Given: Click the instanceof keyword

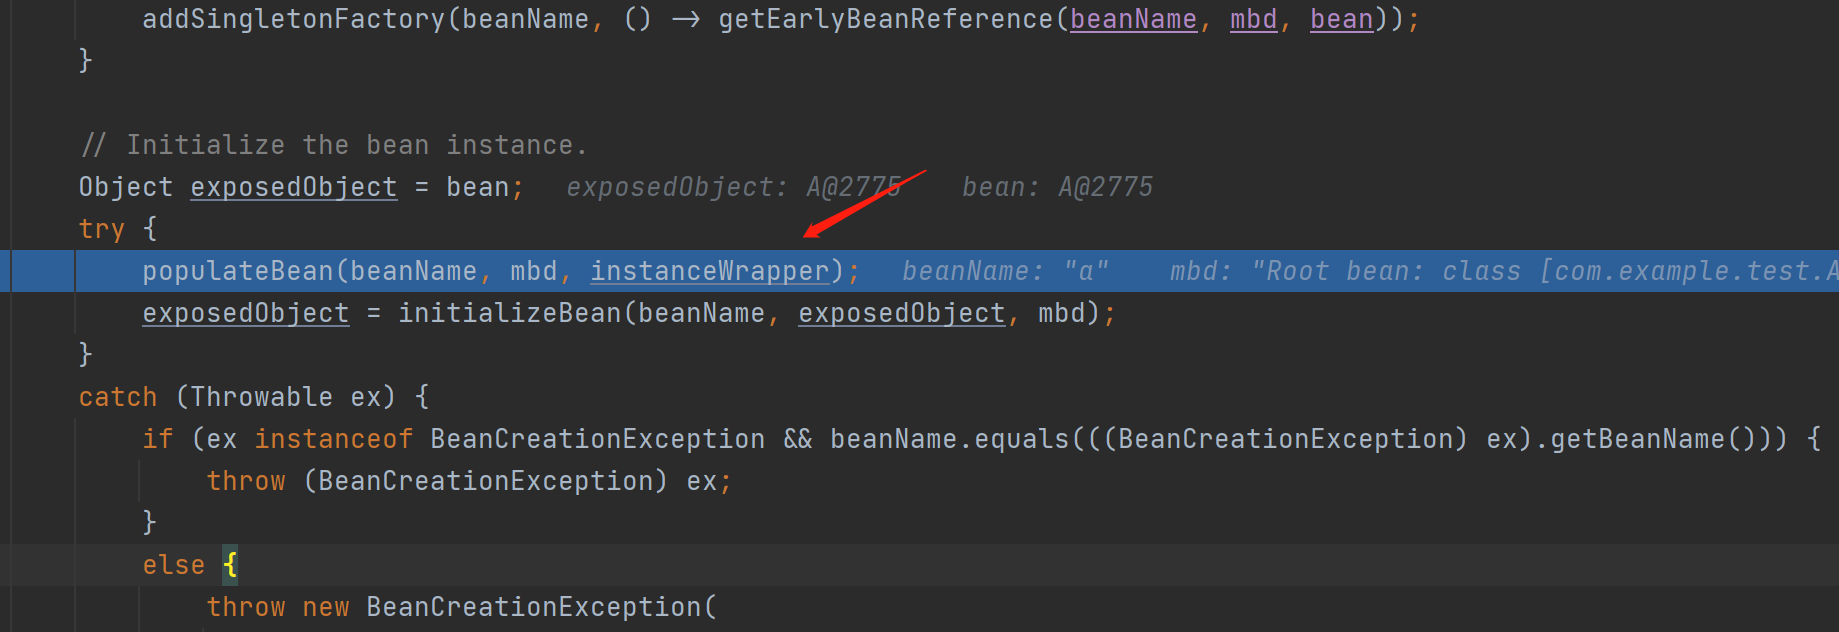Looking at the screenshot, I should click(333, 439).
